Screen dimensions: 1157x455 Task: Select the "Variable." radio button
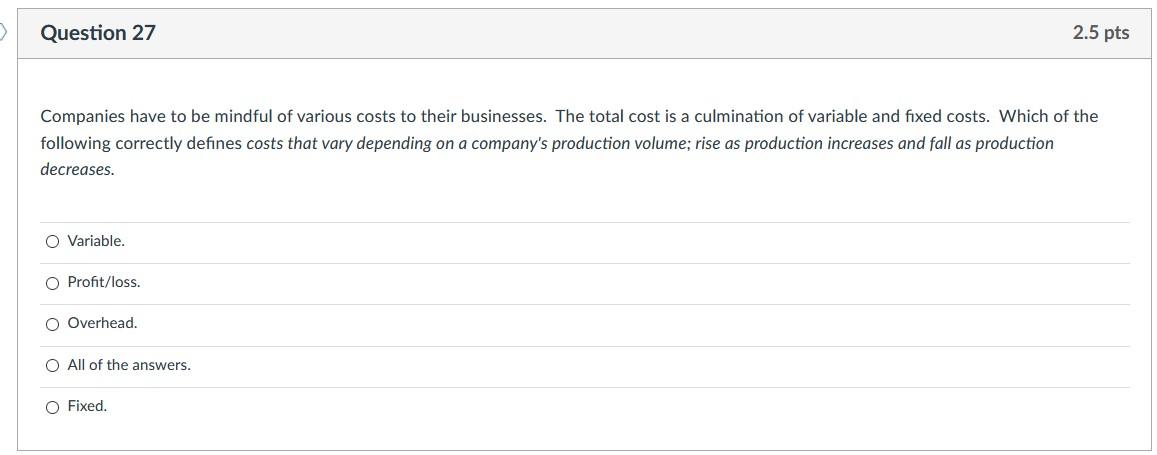click(x=52, y=241)
